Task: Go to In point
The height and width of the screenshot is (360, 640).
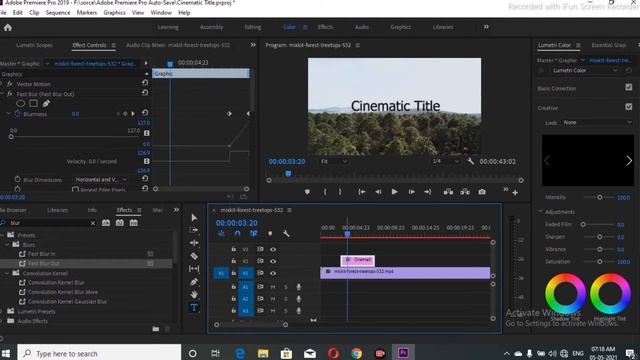Action: click(x=362, y=192)
